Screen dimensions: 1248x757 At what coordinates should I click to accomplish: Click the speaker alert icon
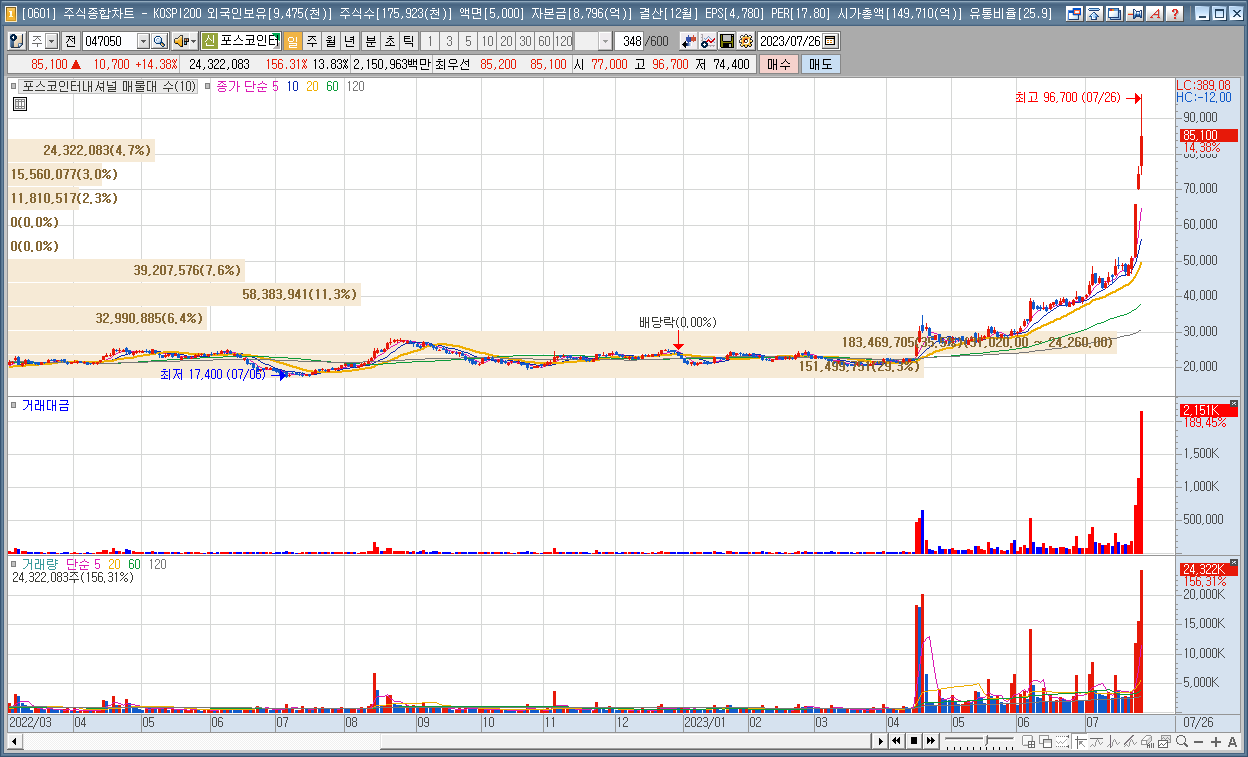point(180,41)
